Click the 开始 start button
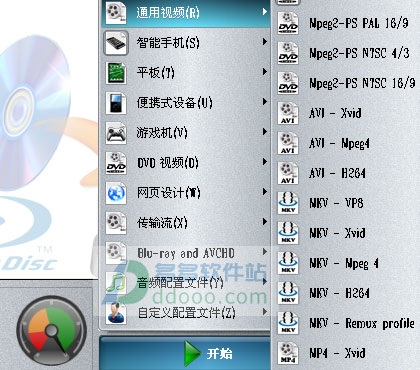This screenshot has width=420, height=370. (x=185, y=353)
